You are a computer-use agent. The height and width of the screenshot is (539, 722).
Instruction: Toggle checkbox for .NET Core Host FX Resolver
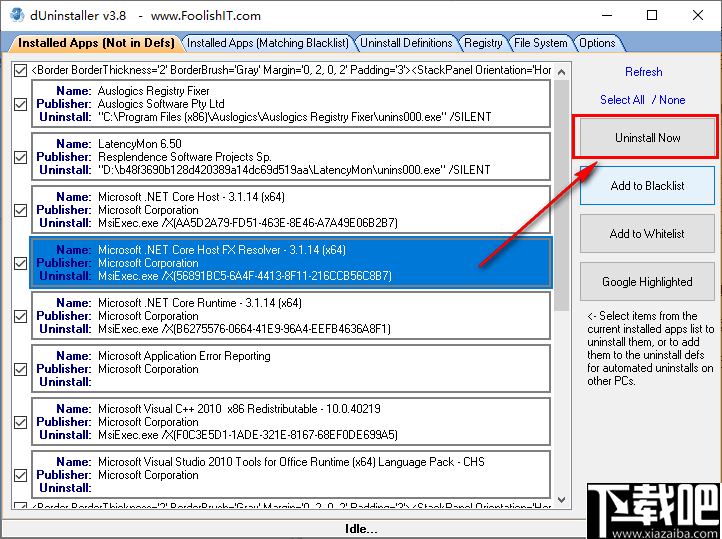tap(20, 263)
